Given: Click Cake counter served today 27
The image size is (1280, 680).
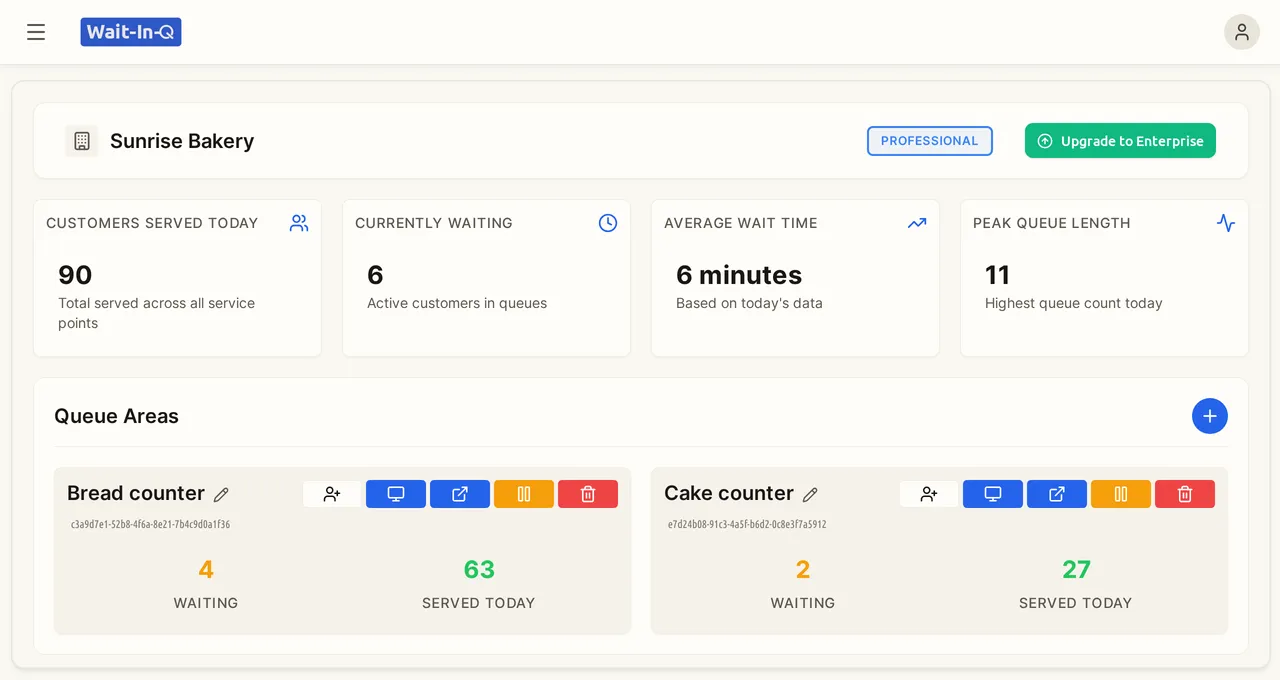Looking at the screenshot, I should click(x=1076, y=570).
